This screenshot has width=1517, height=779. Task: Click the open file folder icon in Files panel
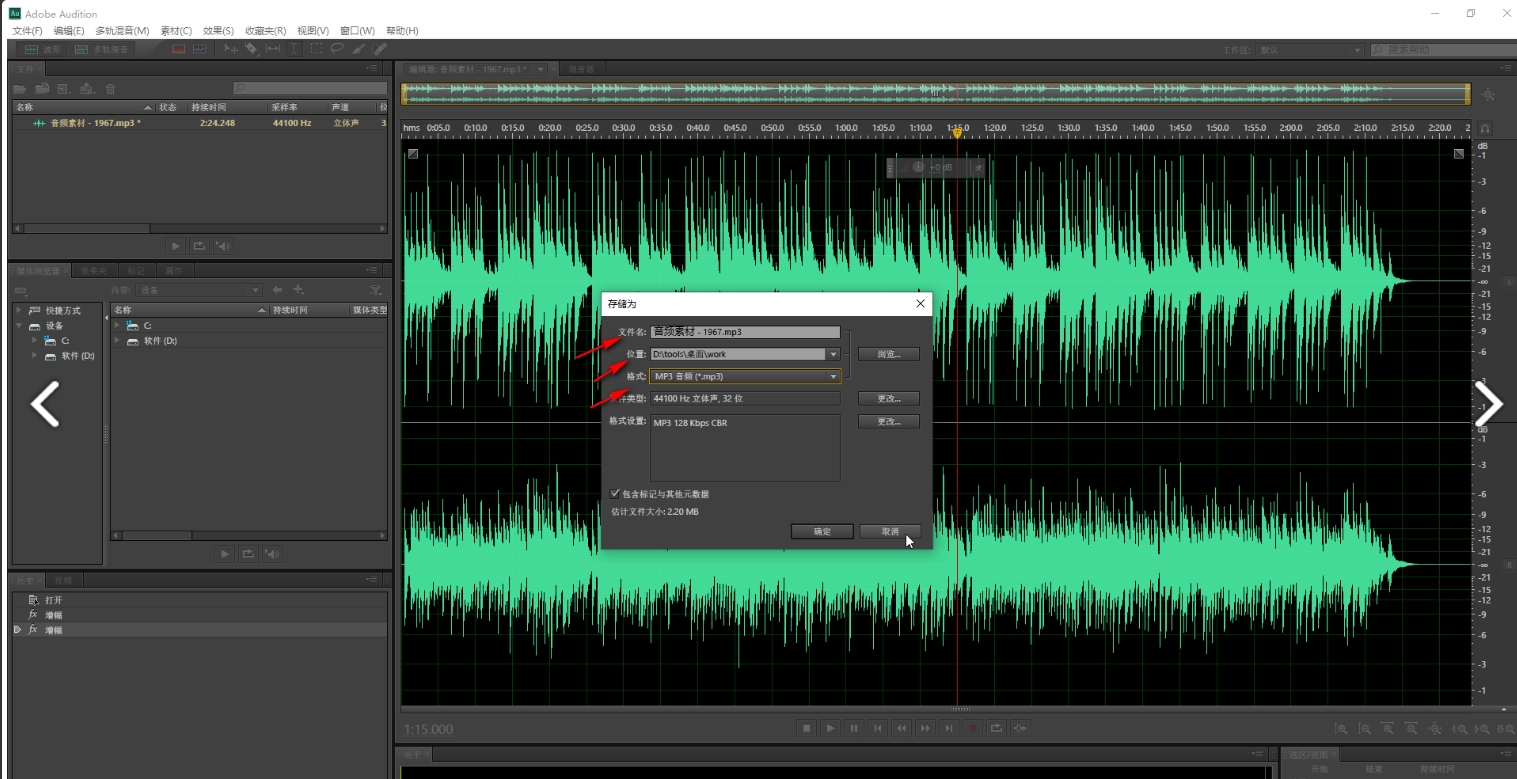(x=19, y=89)
